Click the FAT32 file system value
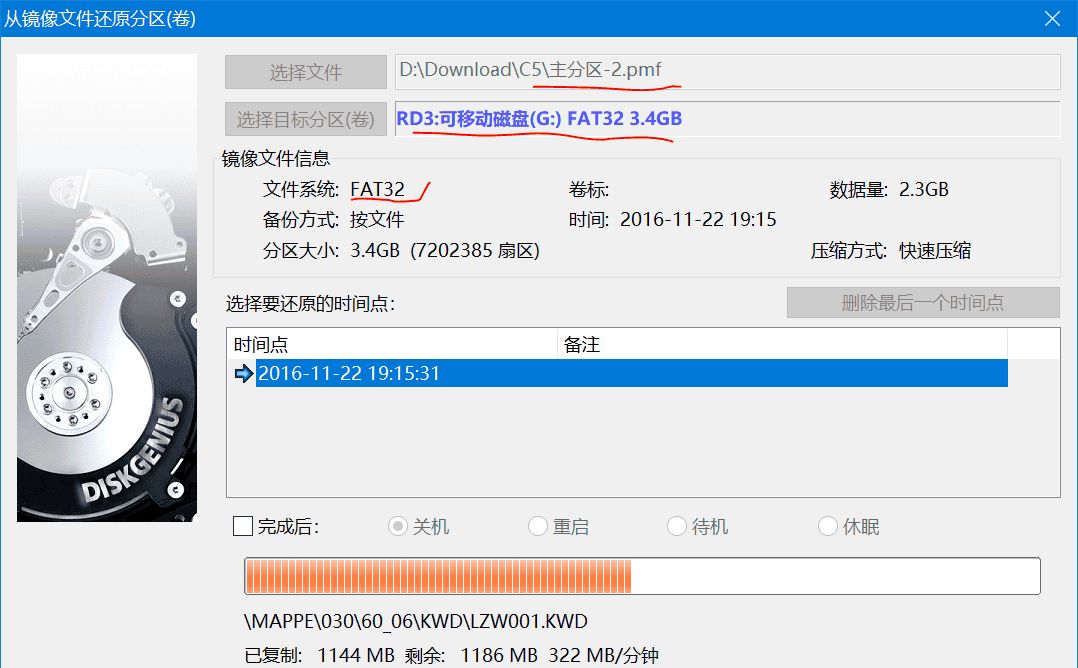The image size is (1078, 668). [377, 190]
